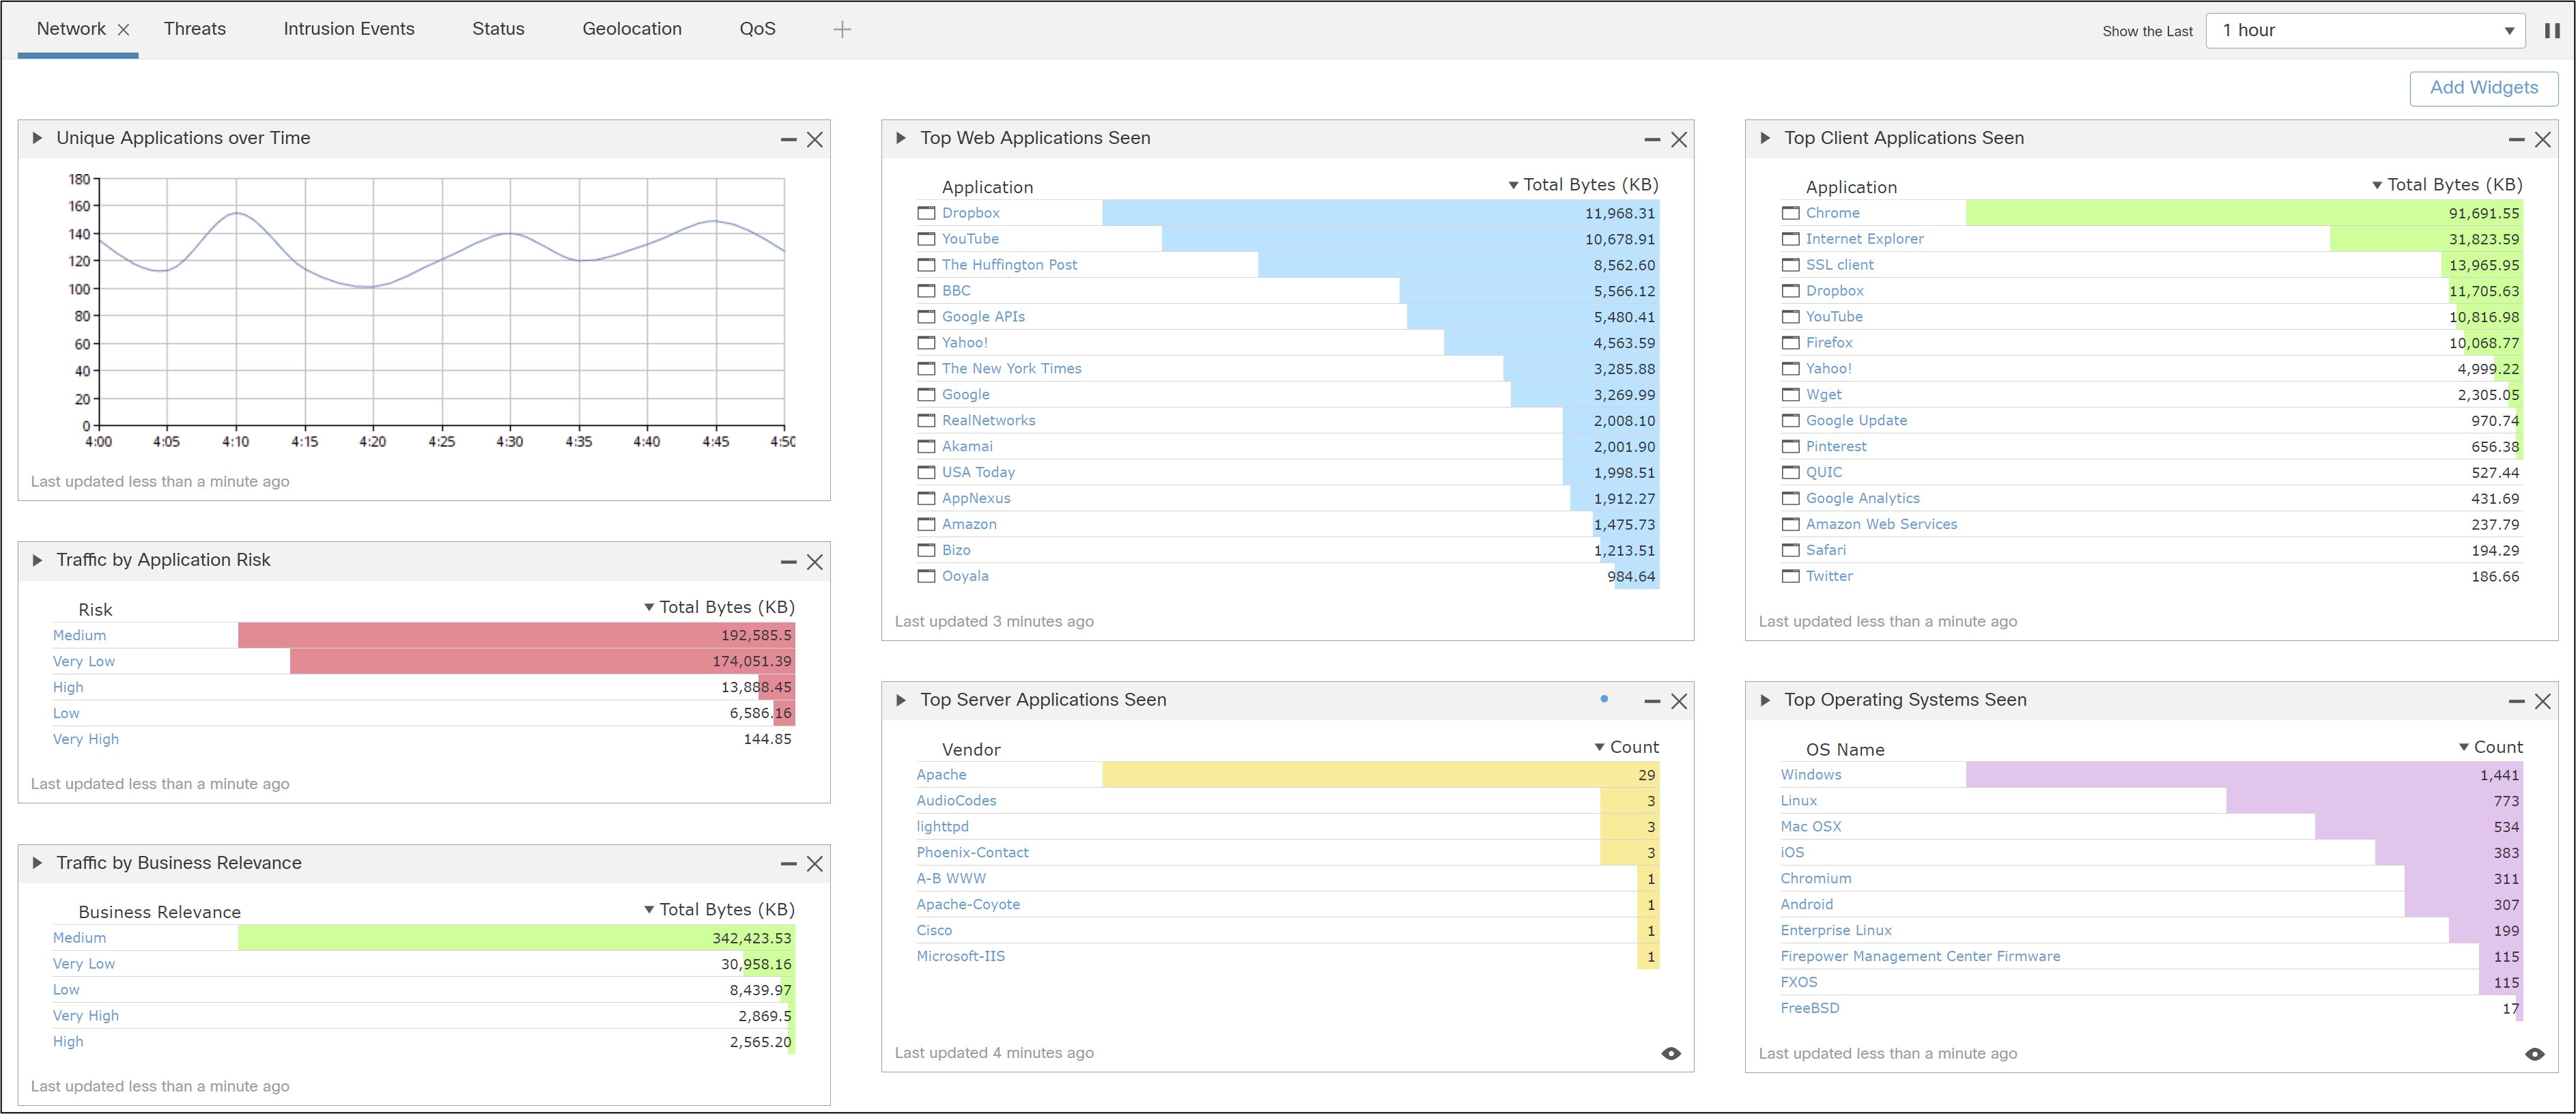
Task: Toggle eye icon in Top Server Applications widget
Action: (1671, 1053)
